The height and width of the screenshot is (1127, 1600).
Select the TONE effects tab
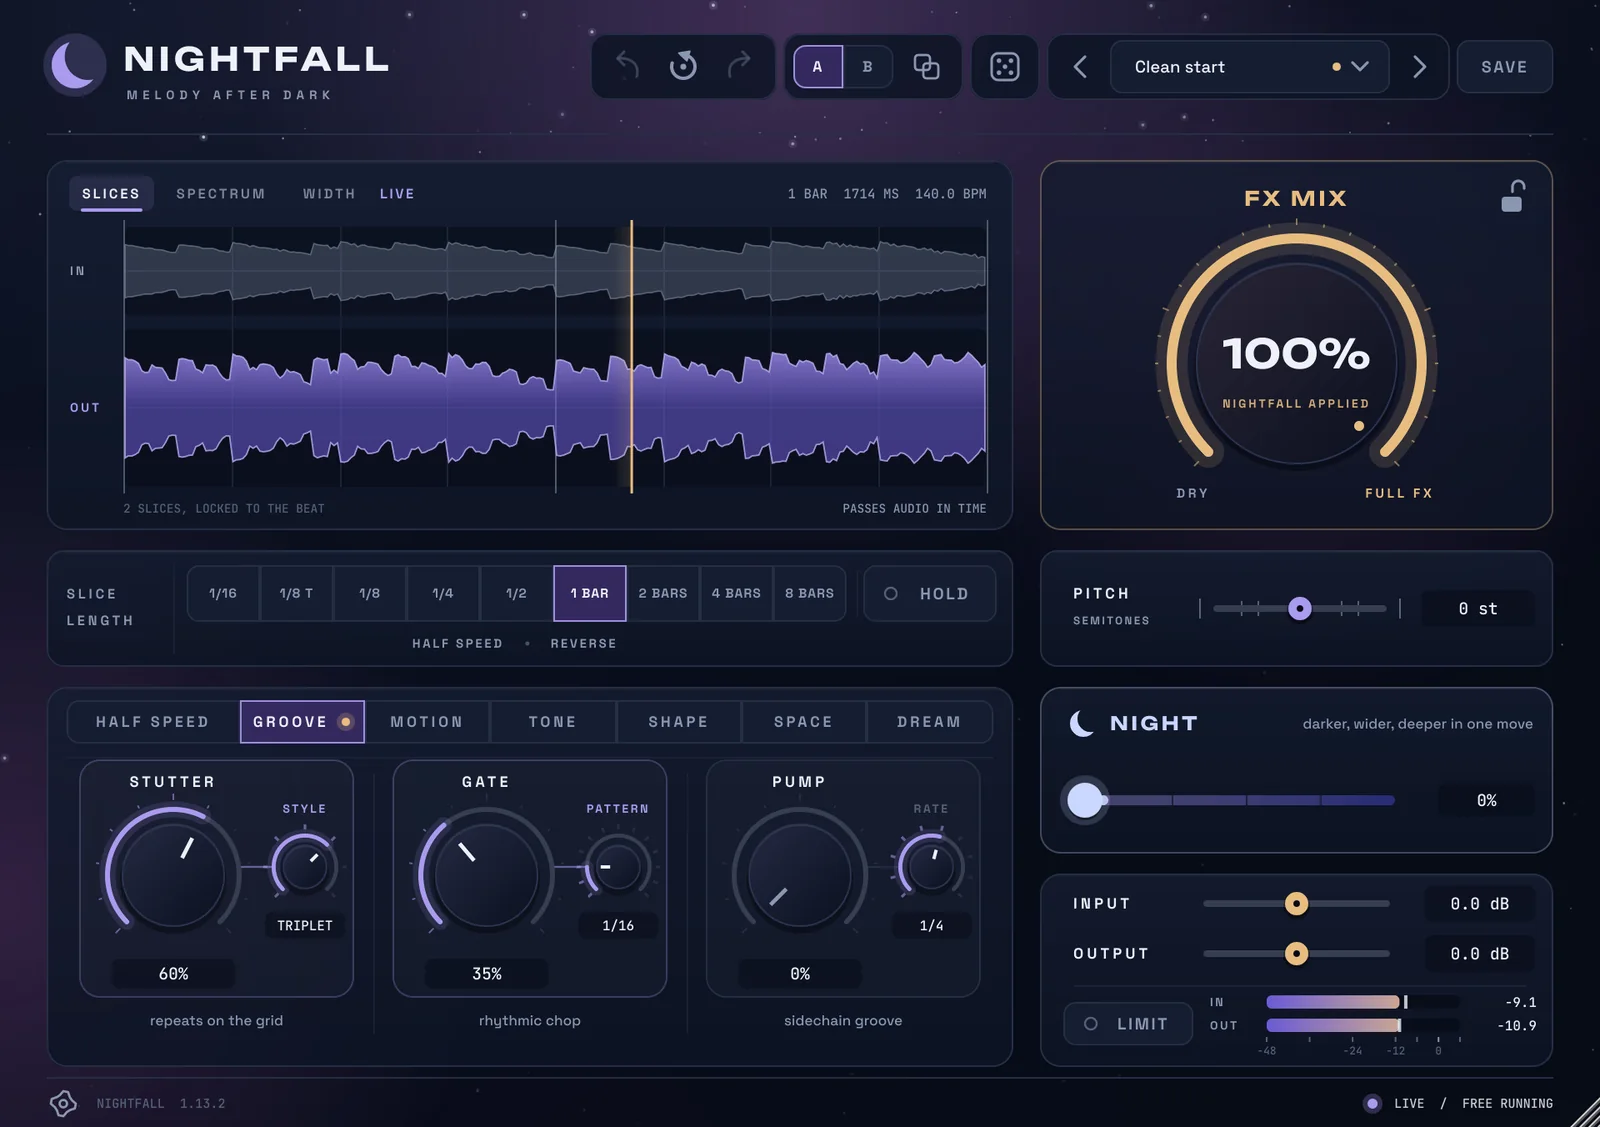pyautogui.click(x=553, y=722)
